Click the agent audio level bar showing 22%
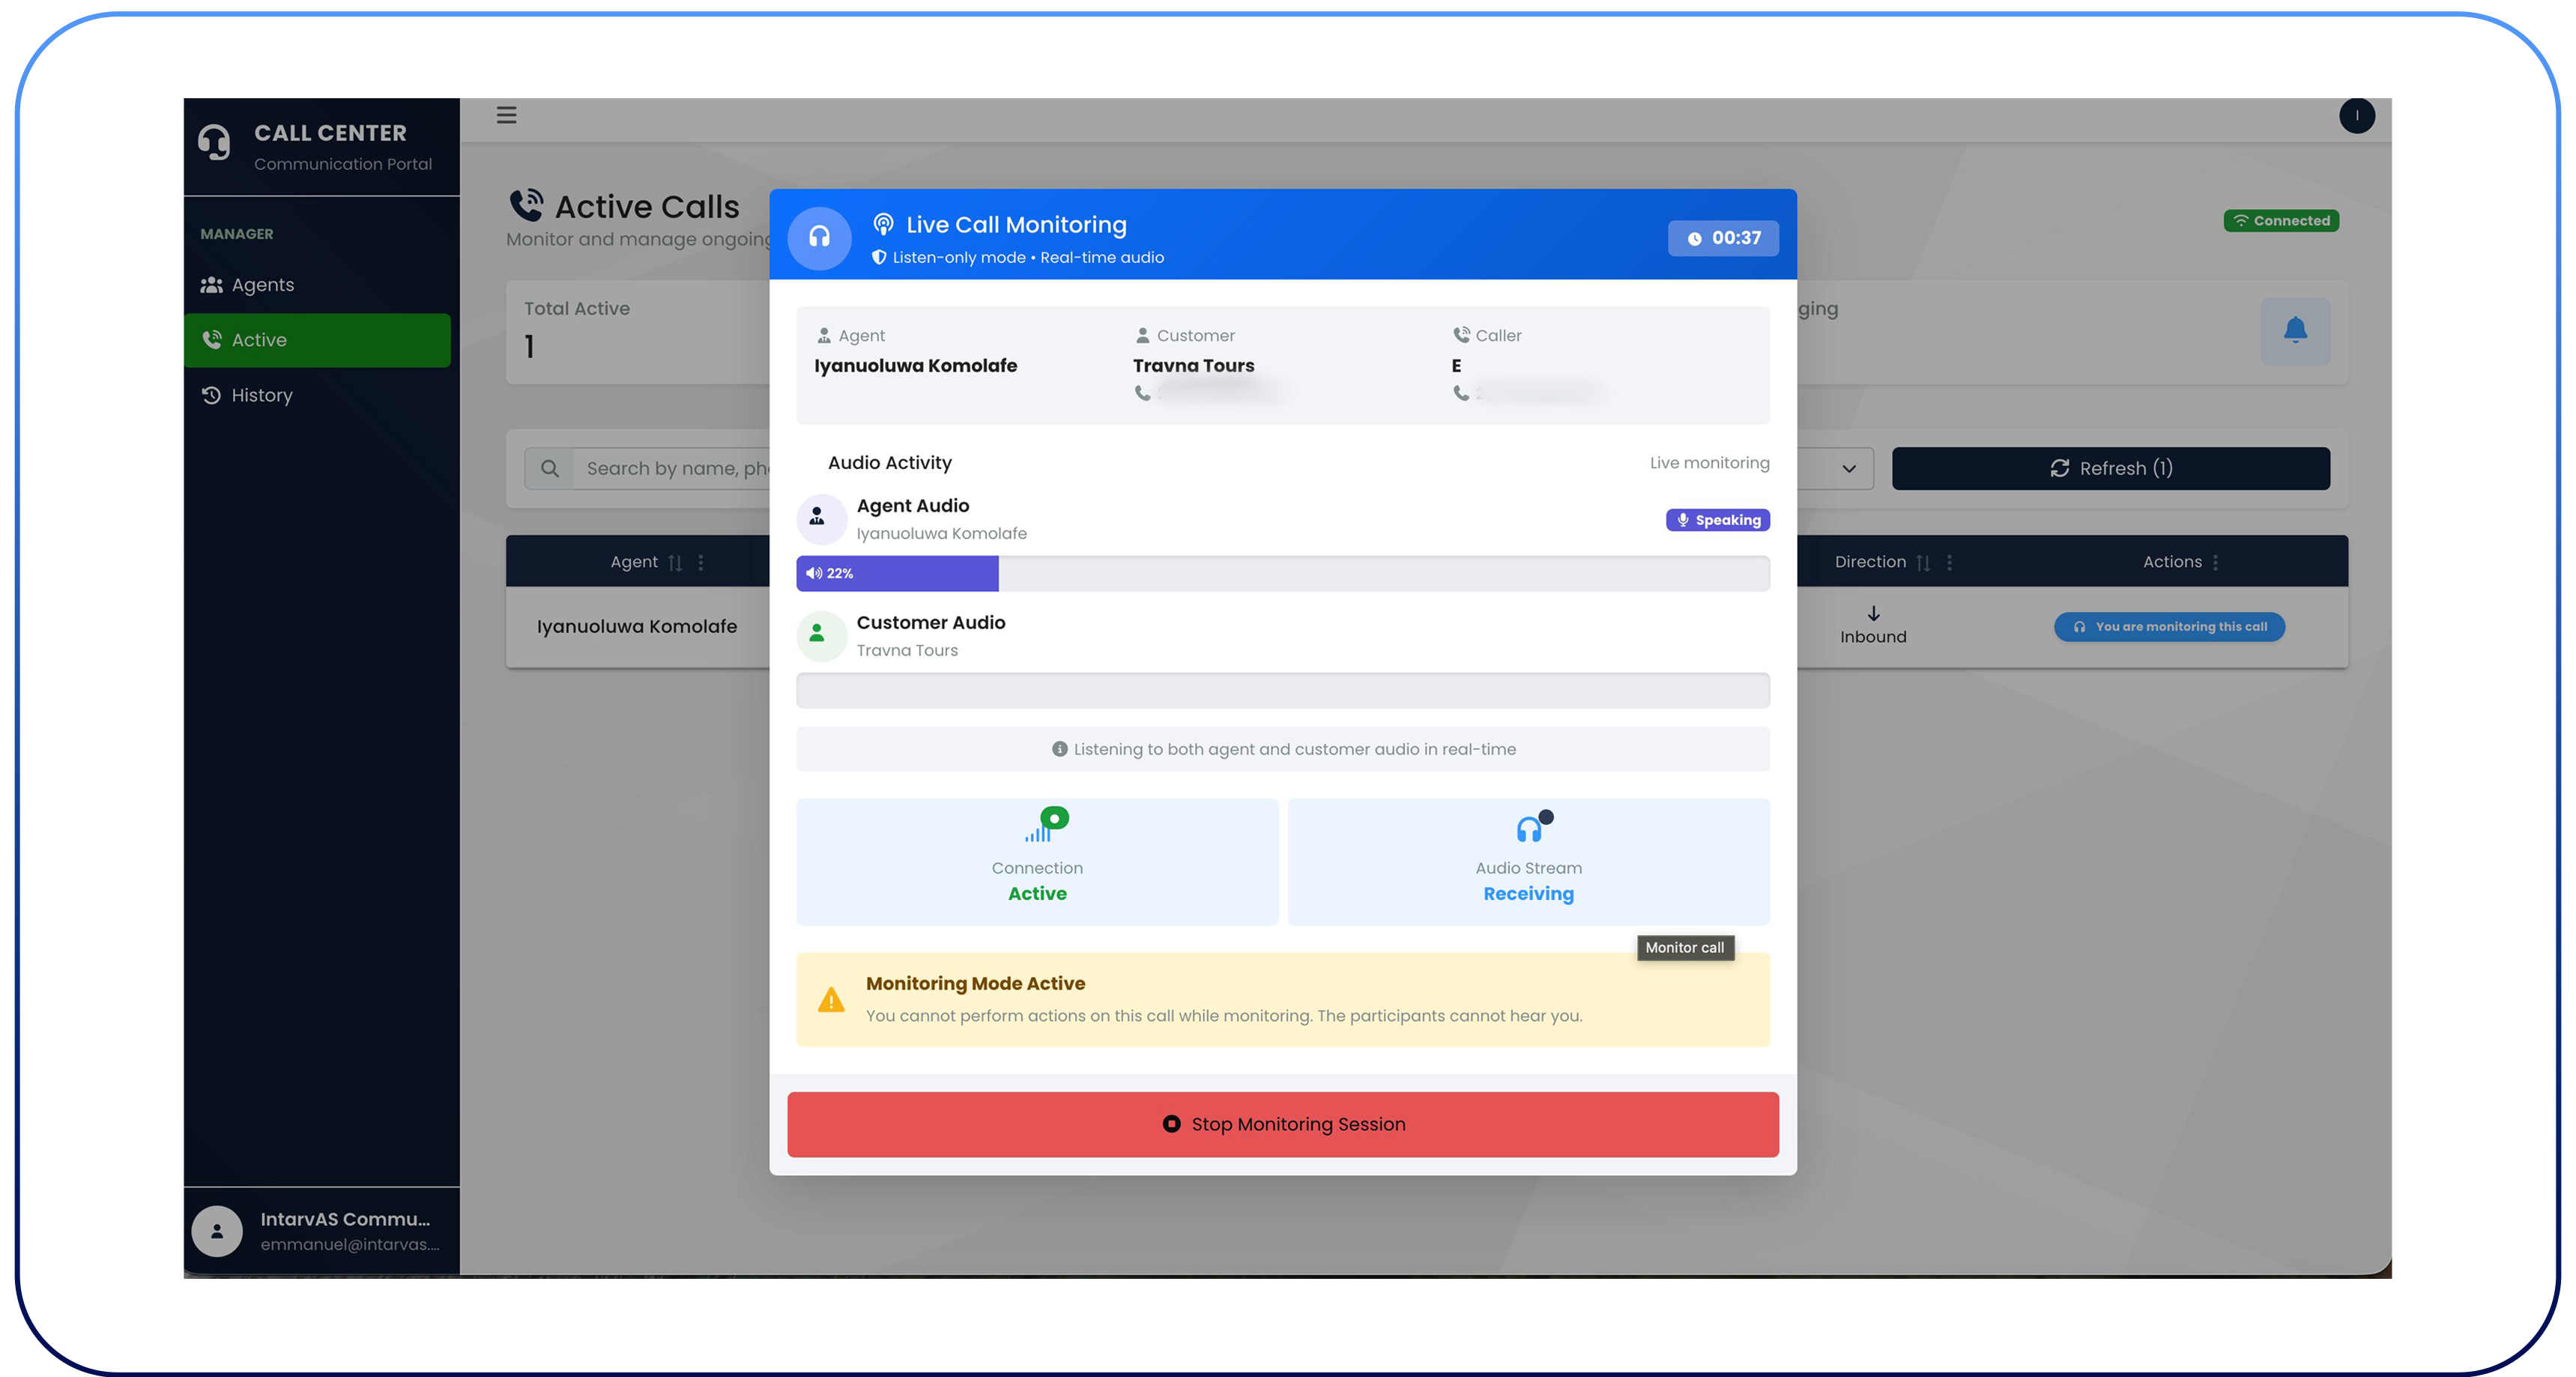Screen dimensions: 2576x1377 point(897,573)
